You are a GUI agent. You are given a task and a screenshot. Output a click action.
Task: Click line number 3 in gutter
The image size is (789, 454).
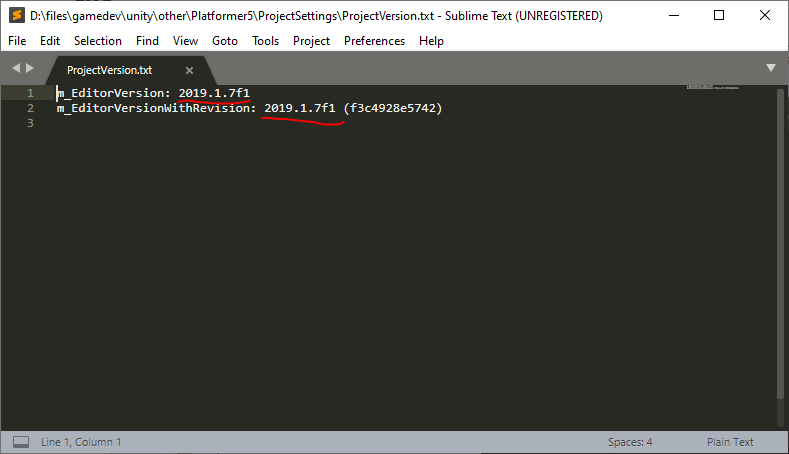point(30,123)
